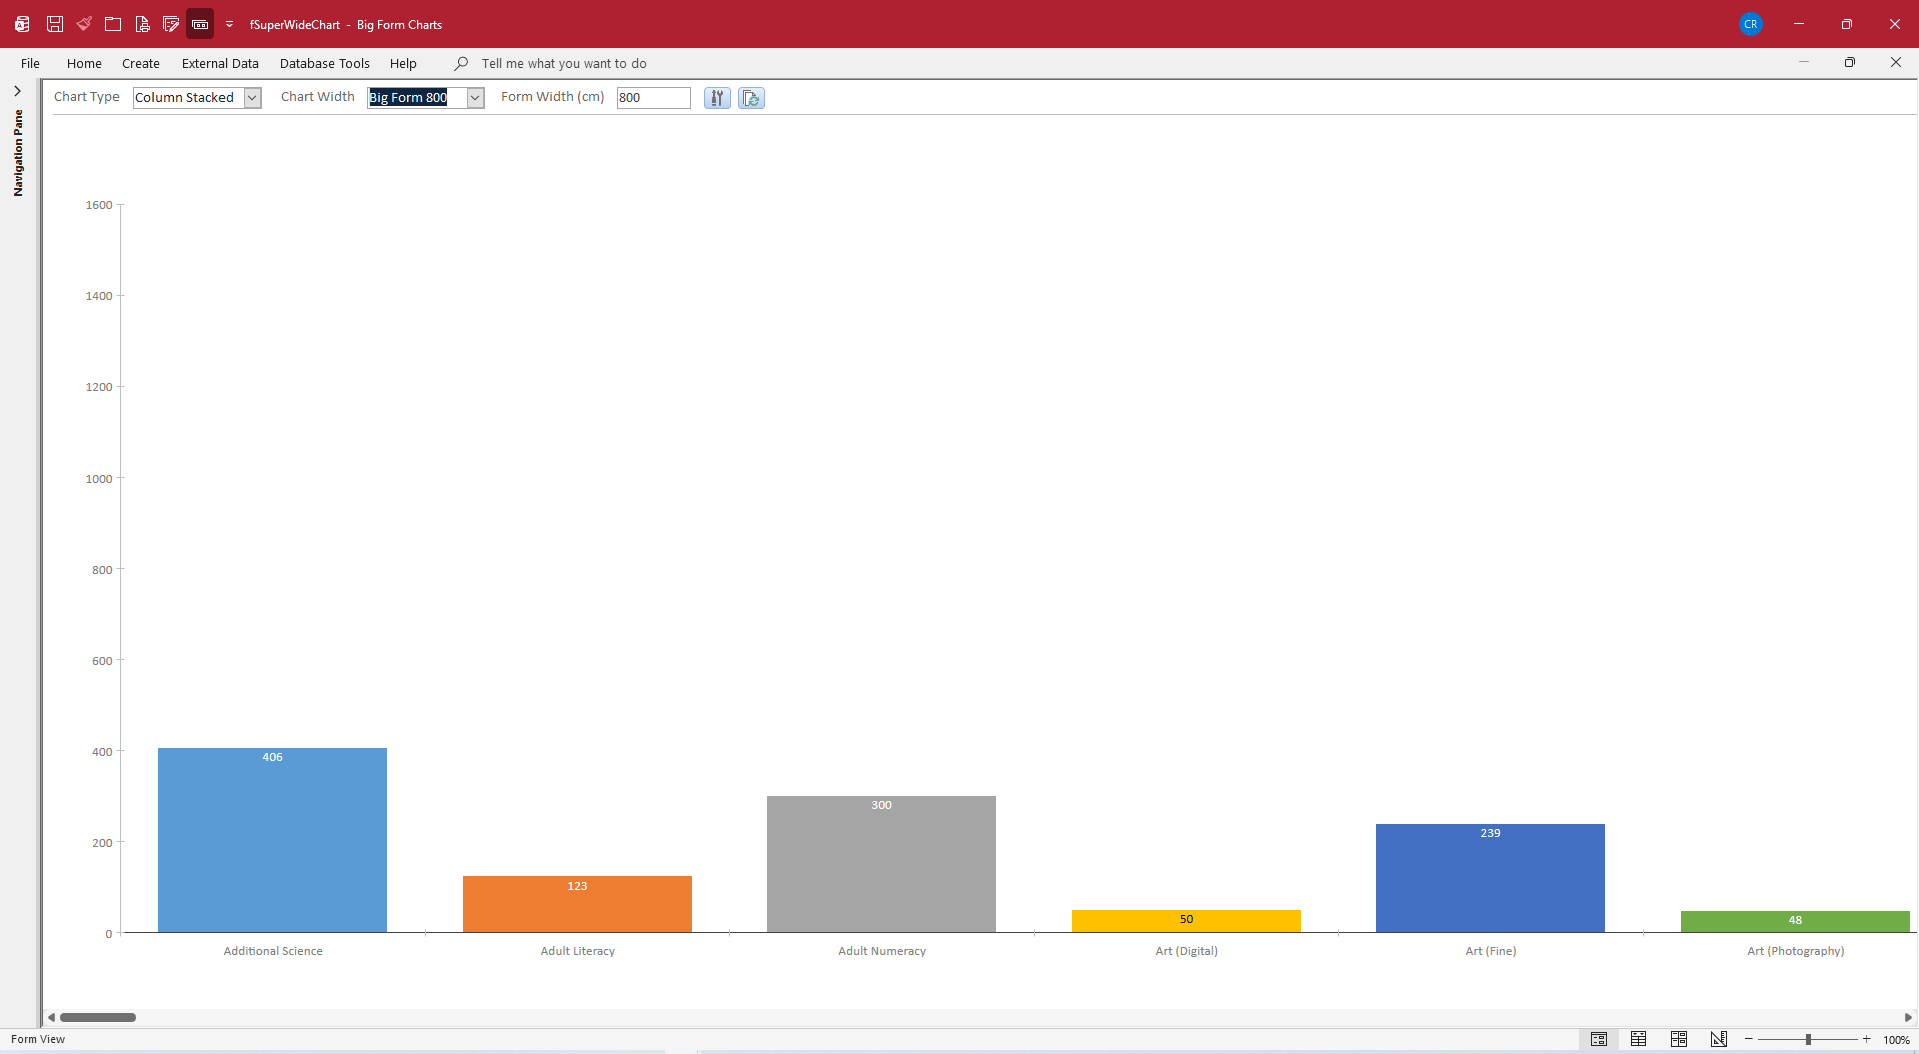This screenshot has width=1919, height=1054.
Task: Switch to Layout View via status bar icon
Action: (x=1679, y=1039)
